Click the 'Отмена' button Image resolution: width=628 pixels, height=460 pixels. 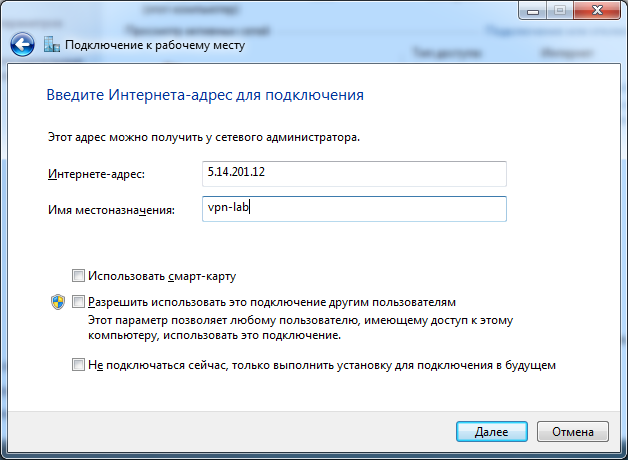pyautogui.click(x=572, y=431)
